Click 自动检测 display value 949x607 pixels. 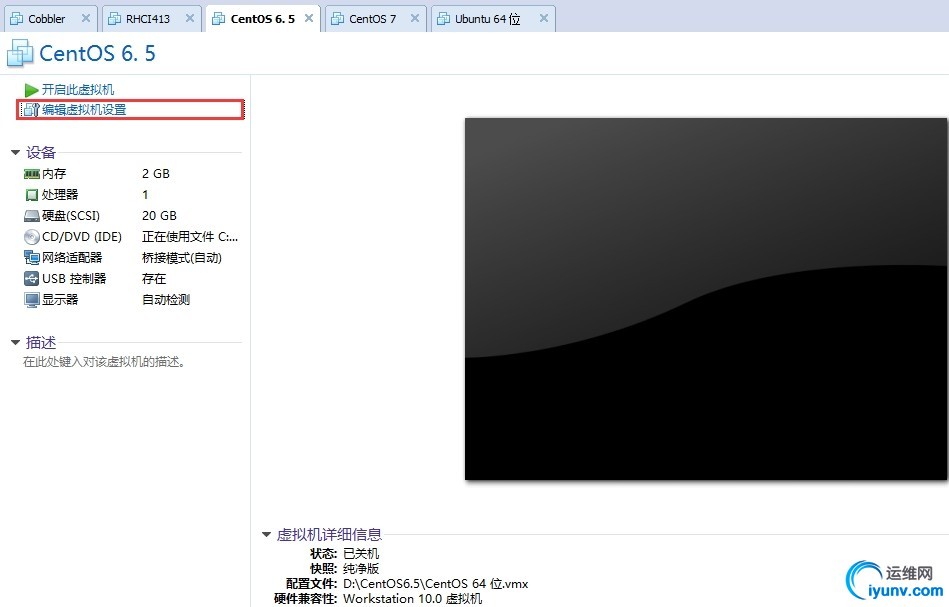[166, 300]
